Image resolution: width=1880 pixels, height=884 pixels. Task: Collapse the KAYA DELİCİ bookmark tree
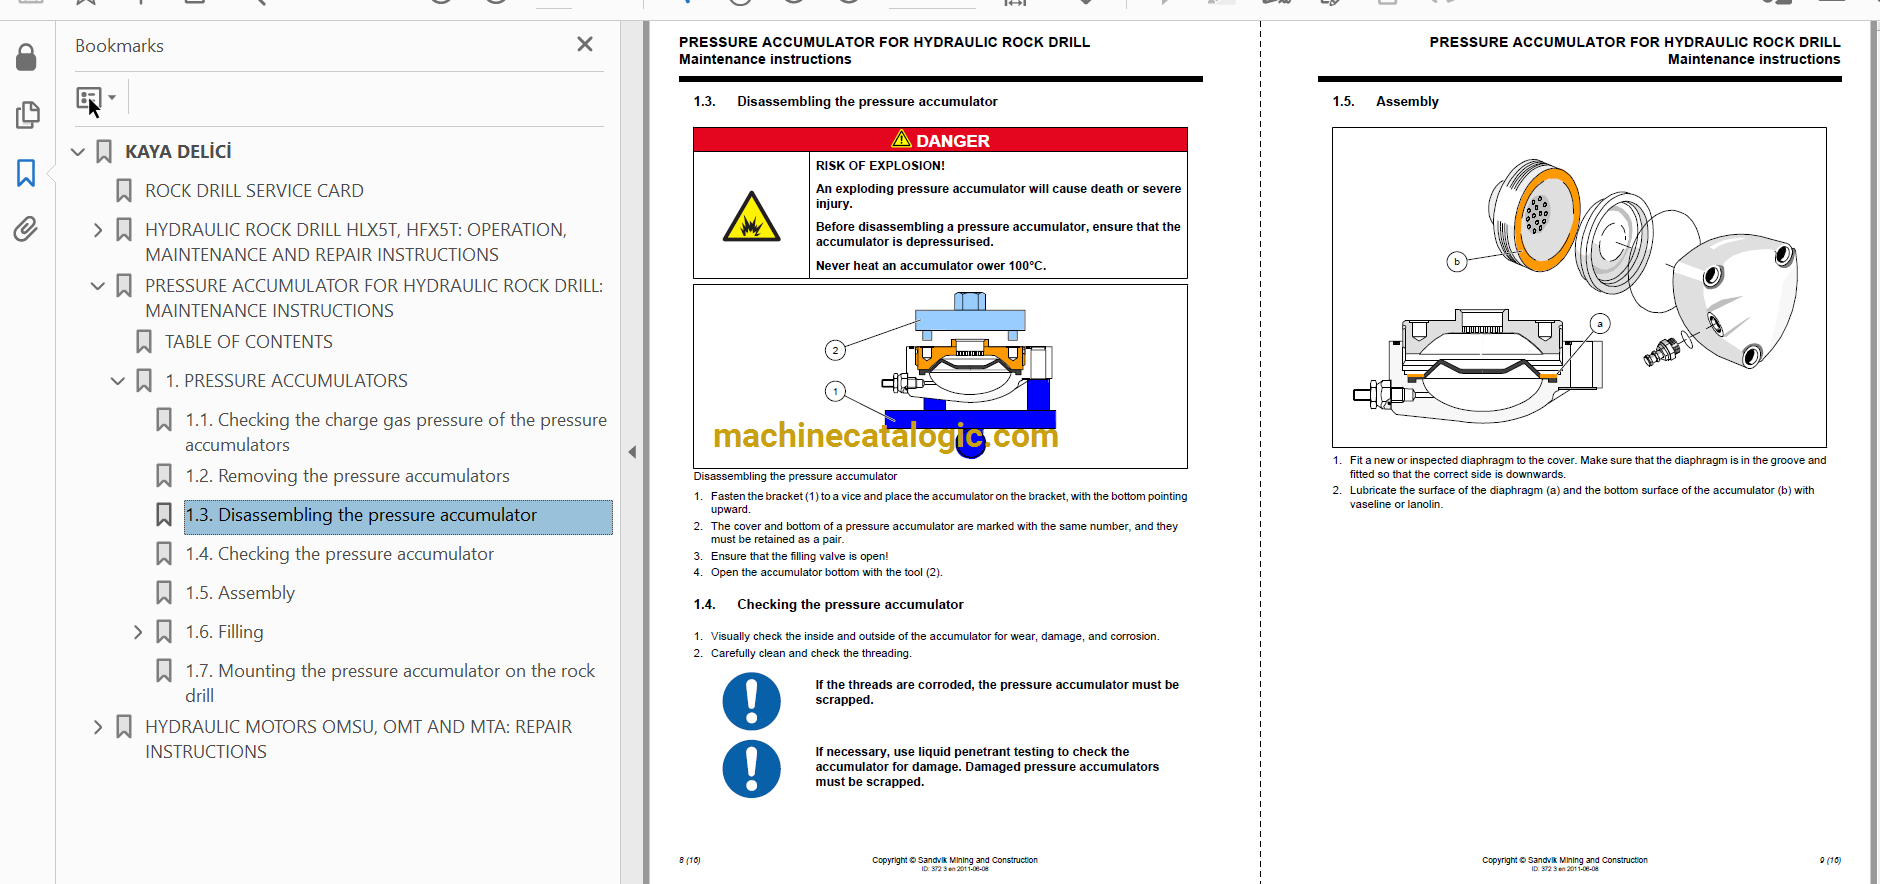tap(78, 152)
